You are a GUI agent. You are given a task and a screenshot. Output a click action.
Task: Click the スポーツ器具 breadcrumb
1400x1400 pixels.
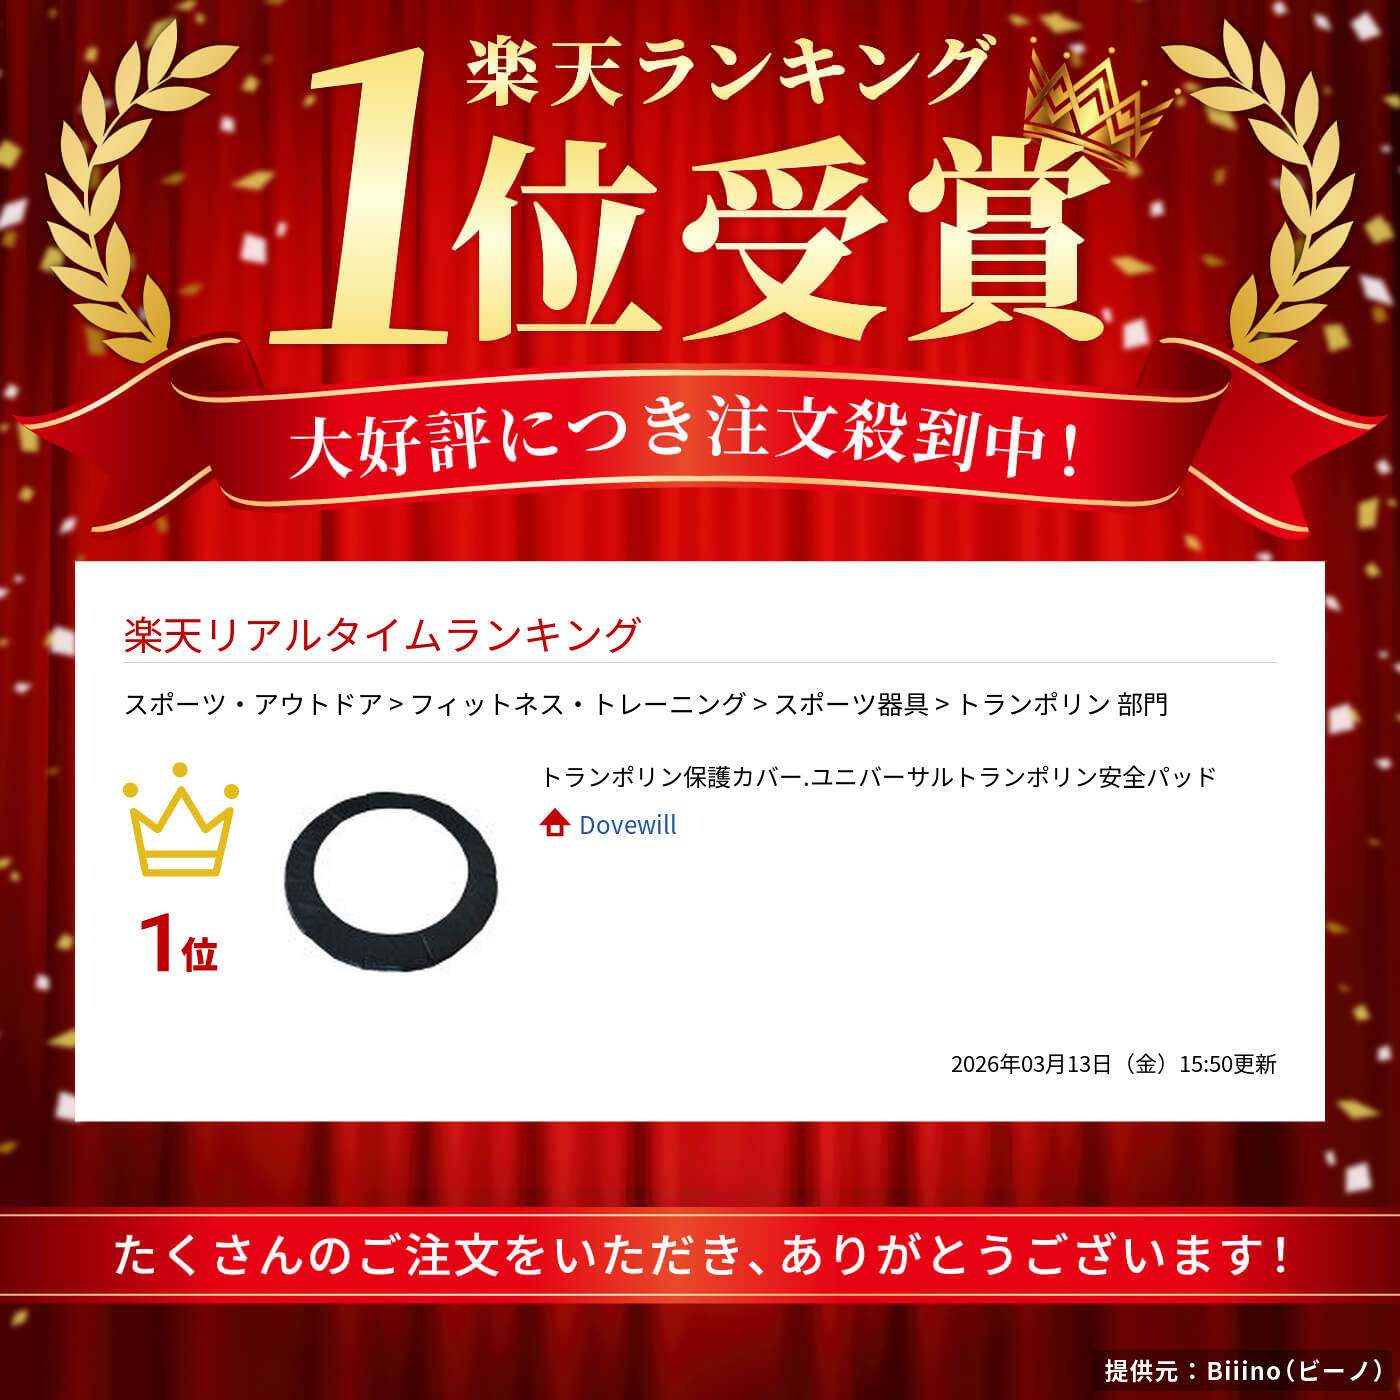coord(851,705)
